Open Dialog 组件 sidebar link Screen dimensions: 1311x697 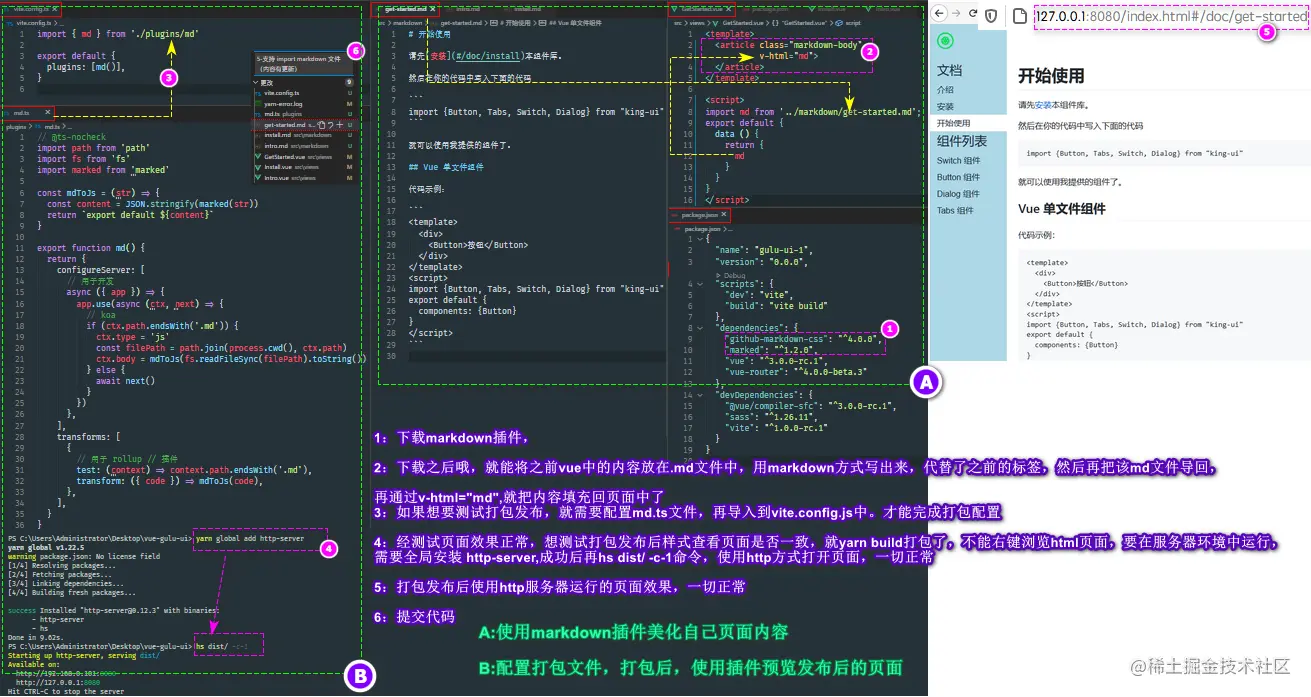958,194
